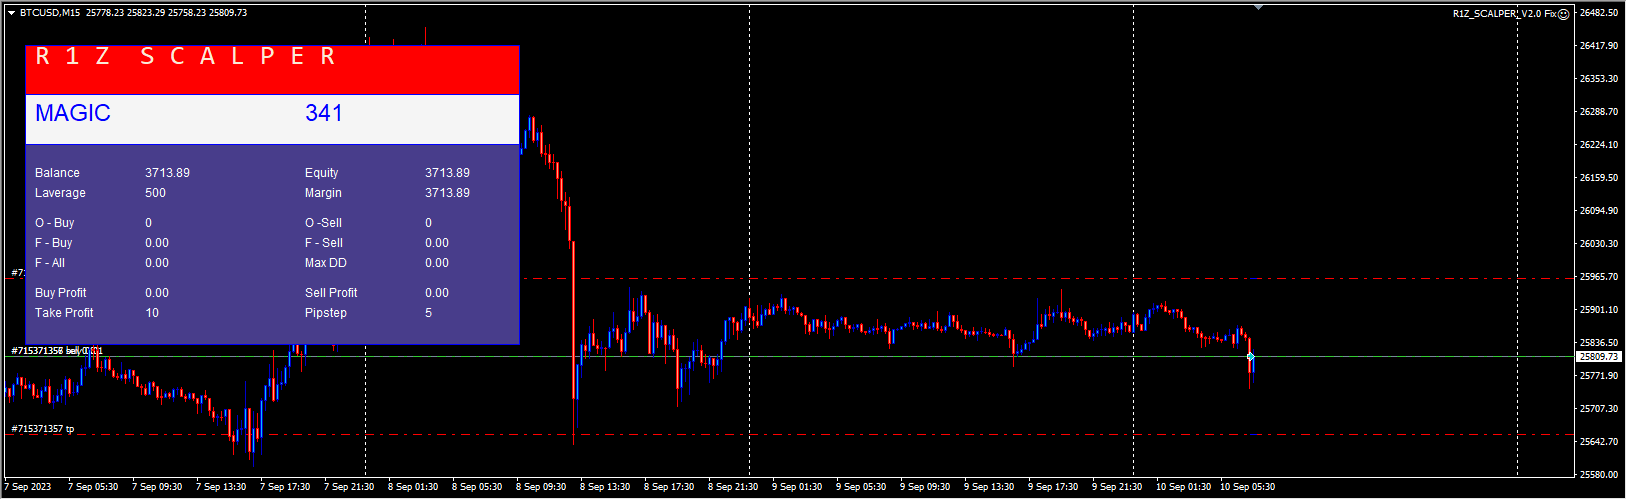The width and height of the screenshot is (1627, 500).
Task: Click the diamond marker on the latest candle
Action: [x=1250, y=356]
